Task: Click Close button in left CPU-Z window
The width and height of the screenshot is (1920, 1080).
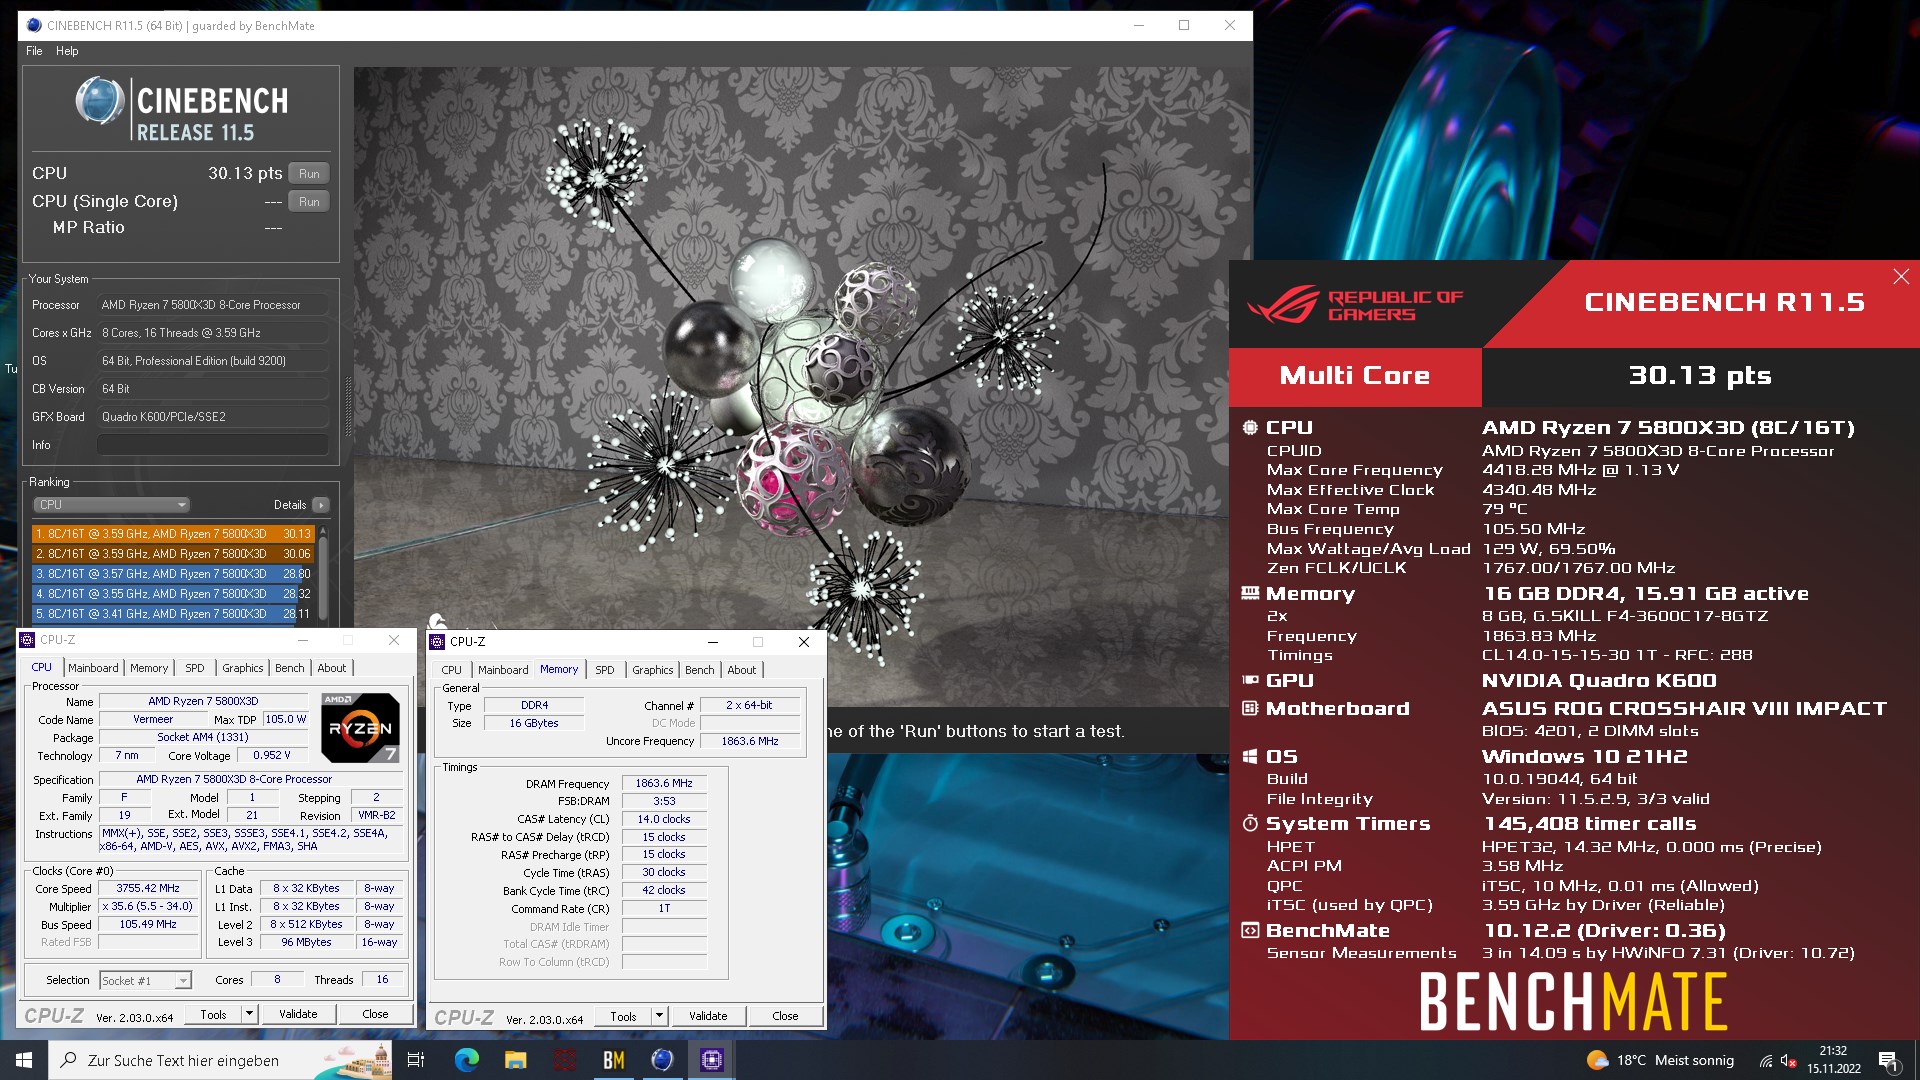Action: pos(375,1015)
